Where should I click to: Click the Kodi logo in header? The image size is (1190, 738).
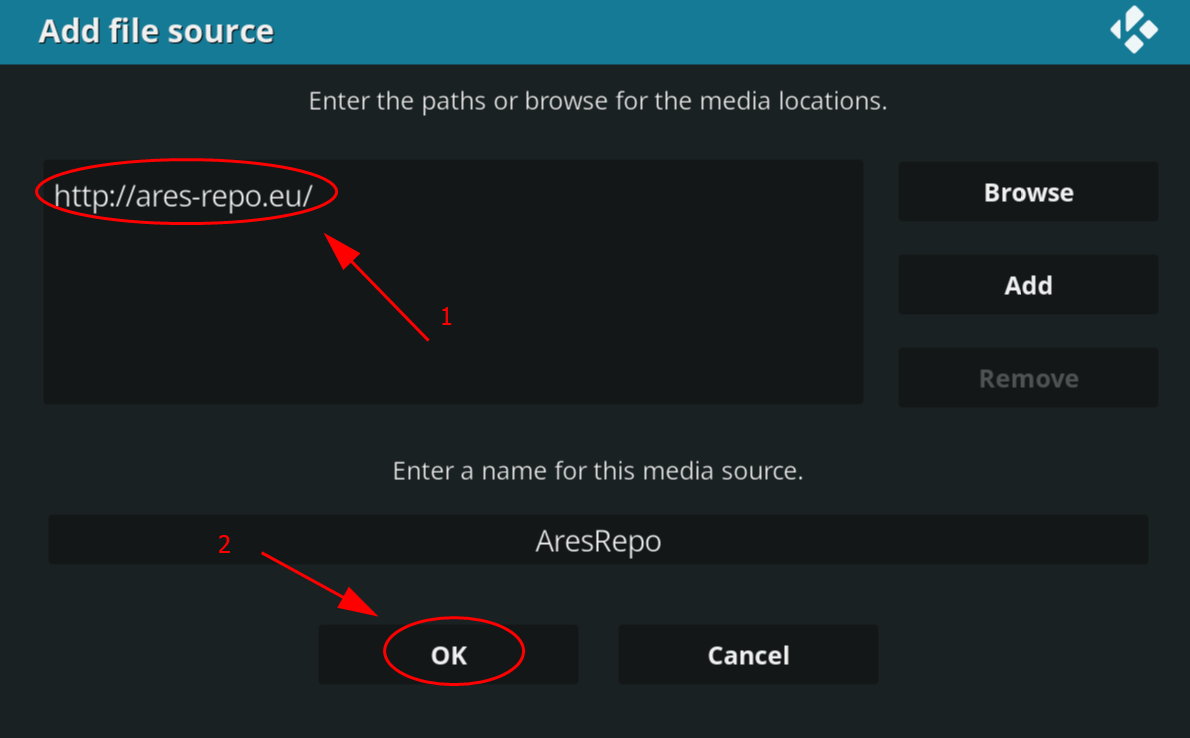coord(1134,30)
